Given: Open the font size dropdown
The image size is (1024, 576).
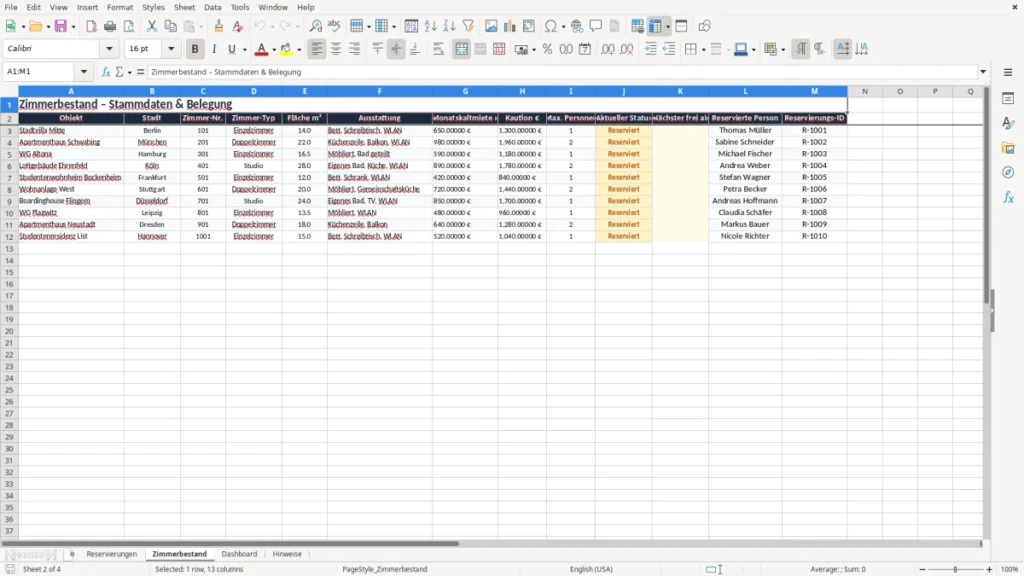Looking at the screenshot, I should 171,48.
